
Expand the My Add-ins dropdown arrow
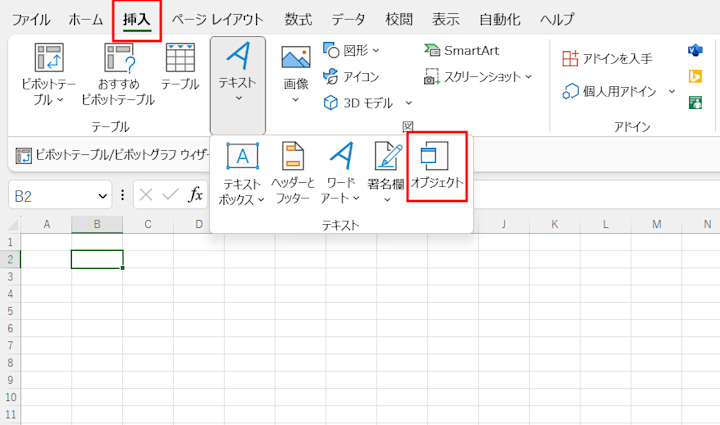pos(672,91)
